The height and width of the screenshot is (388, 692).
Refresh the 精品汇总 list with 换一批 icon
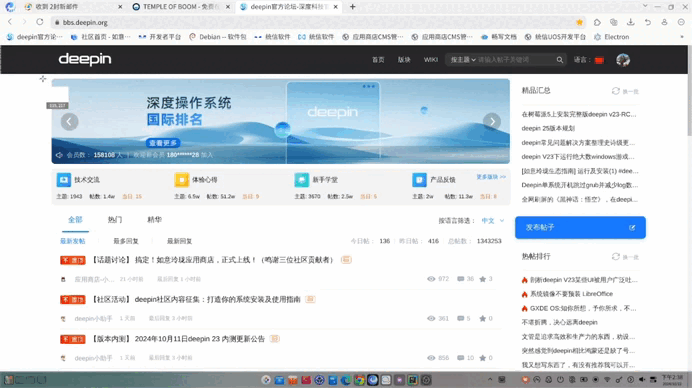click(616, 91)
